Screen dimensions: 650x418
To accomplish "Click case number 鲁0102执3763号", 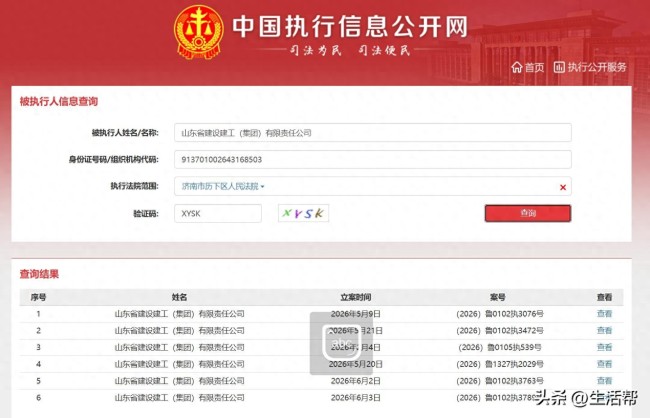I will [500, 381].
